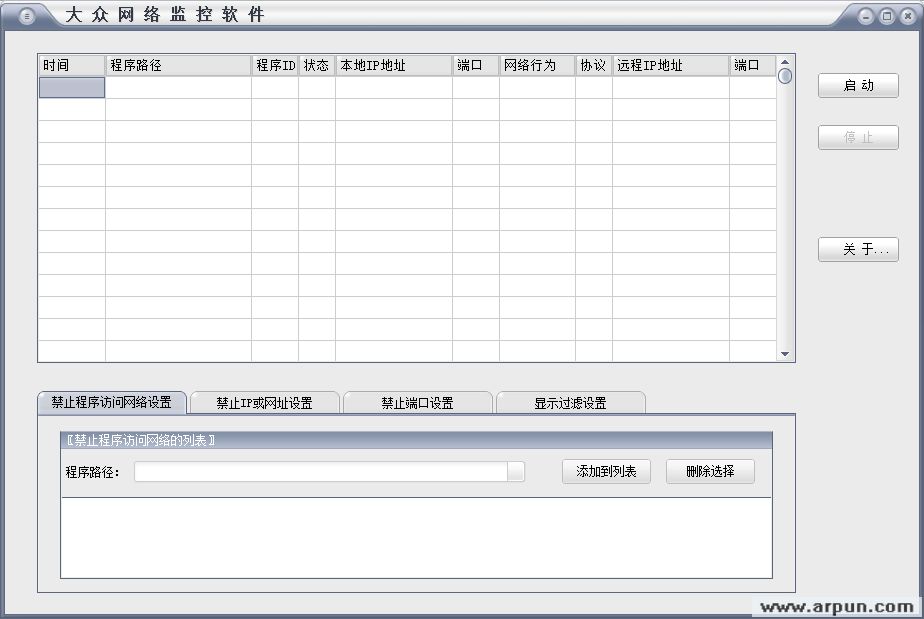Screen dimensions: 924x619
Task: Click the 程序ID column header
Action: pyautogui.click(x=275, y=65)
